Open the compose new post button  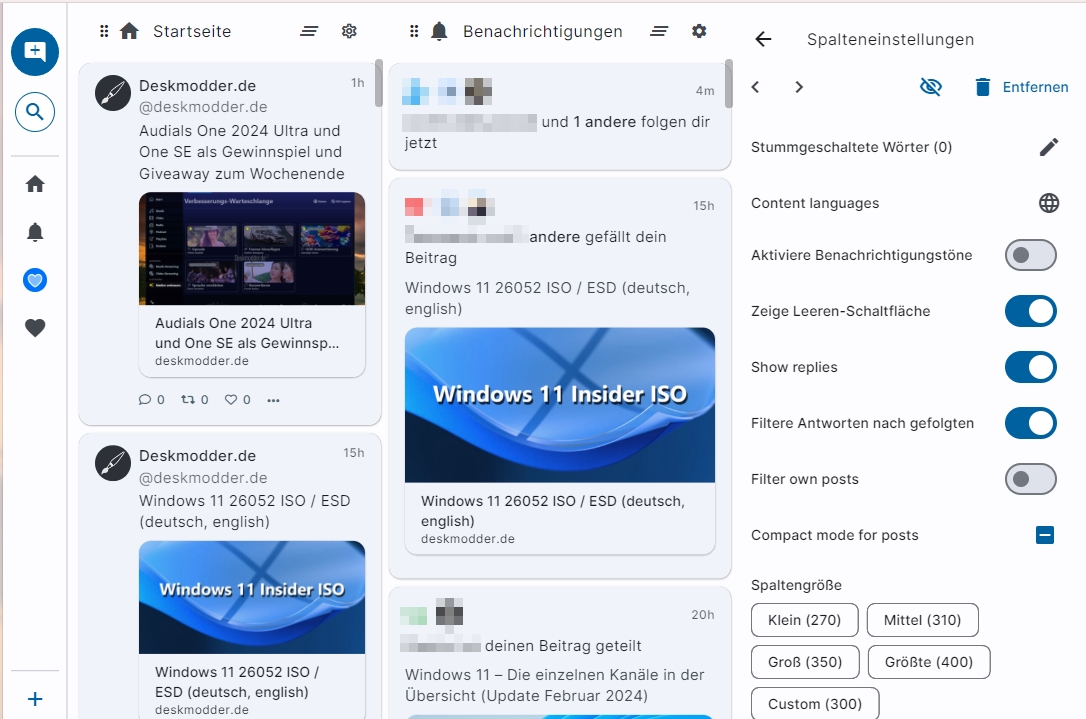tap(35, 52)
